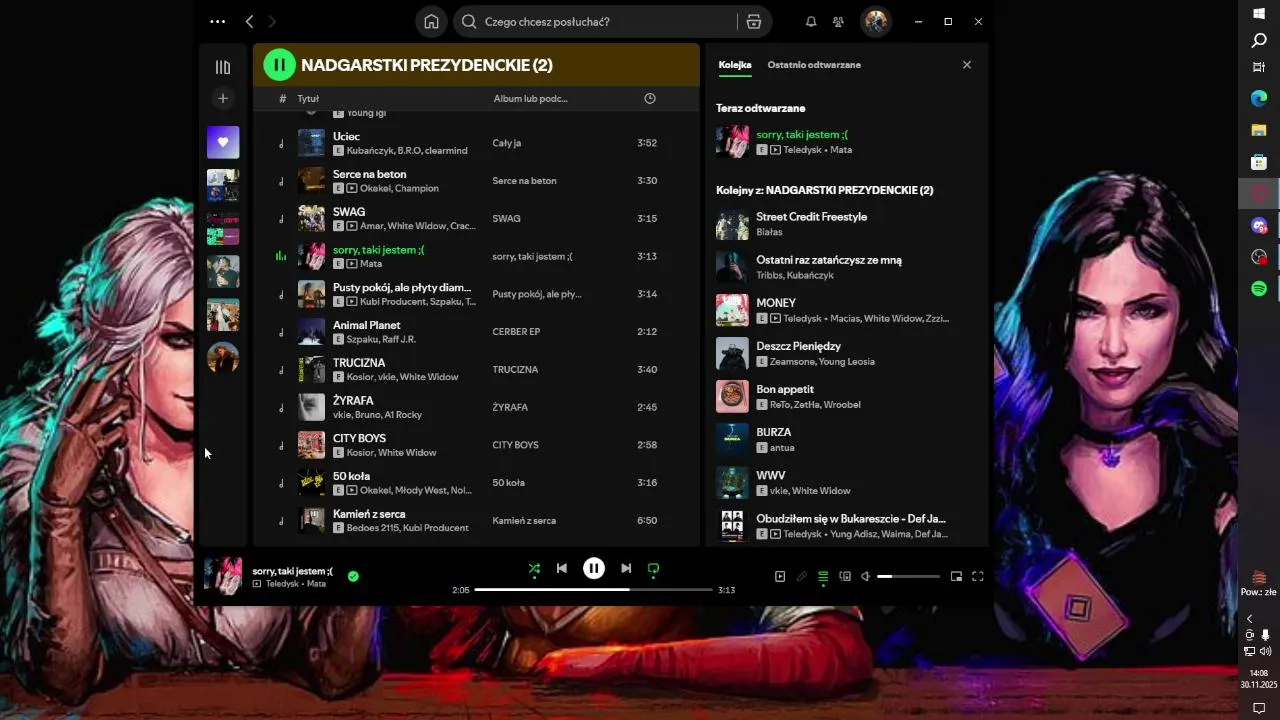The height and width of the screenshot is (720, 1280).
Task: Open the Home page icon
Action: 431,21
